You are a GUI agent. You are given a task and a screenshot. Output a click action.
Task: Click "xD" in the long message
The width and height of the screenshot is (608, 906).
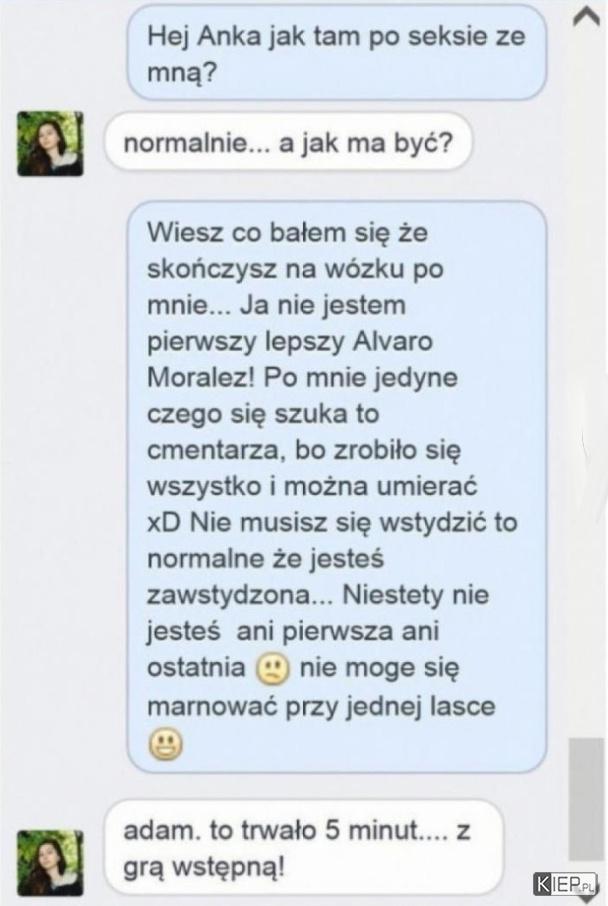[x=164, y=522]
